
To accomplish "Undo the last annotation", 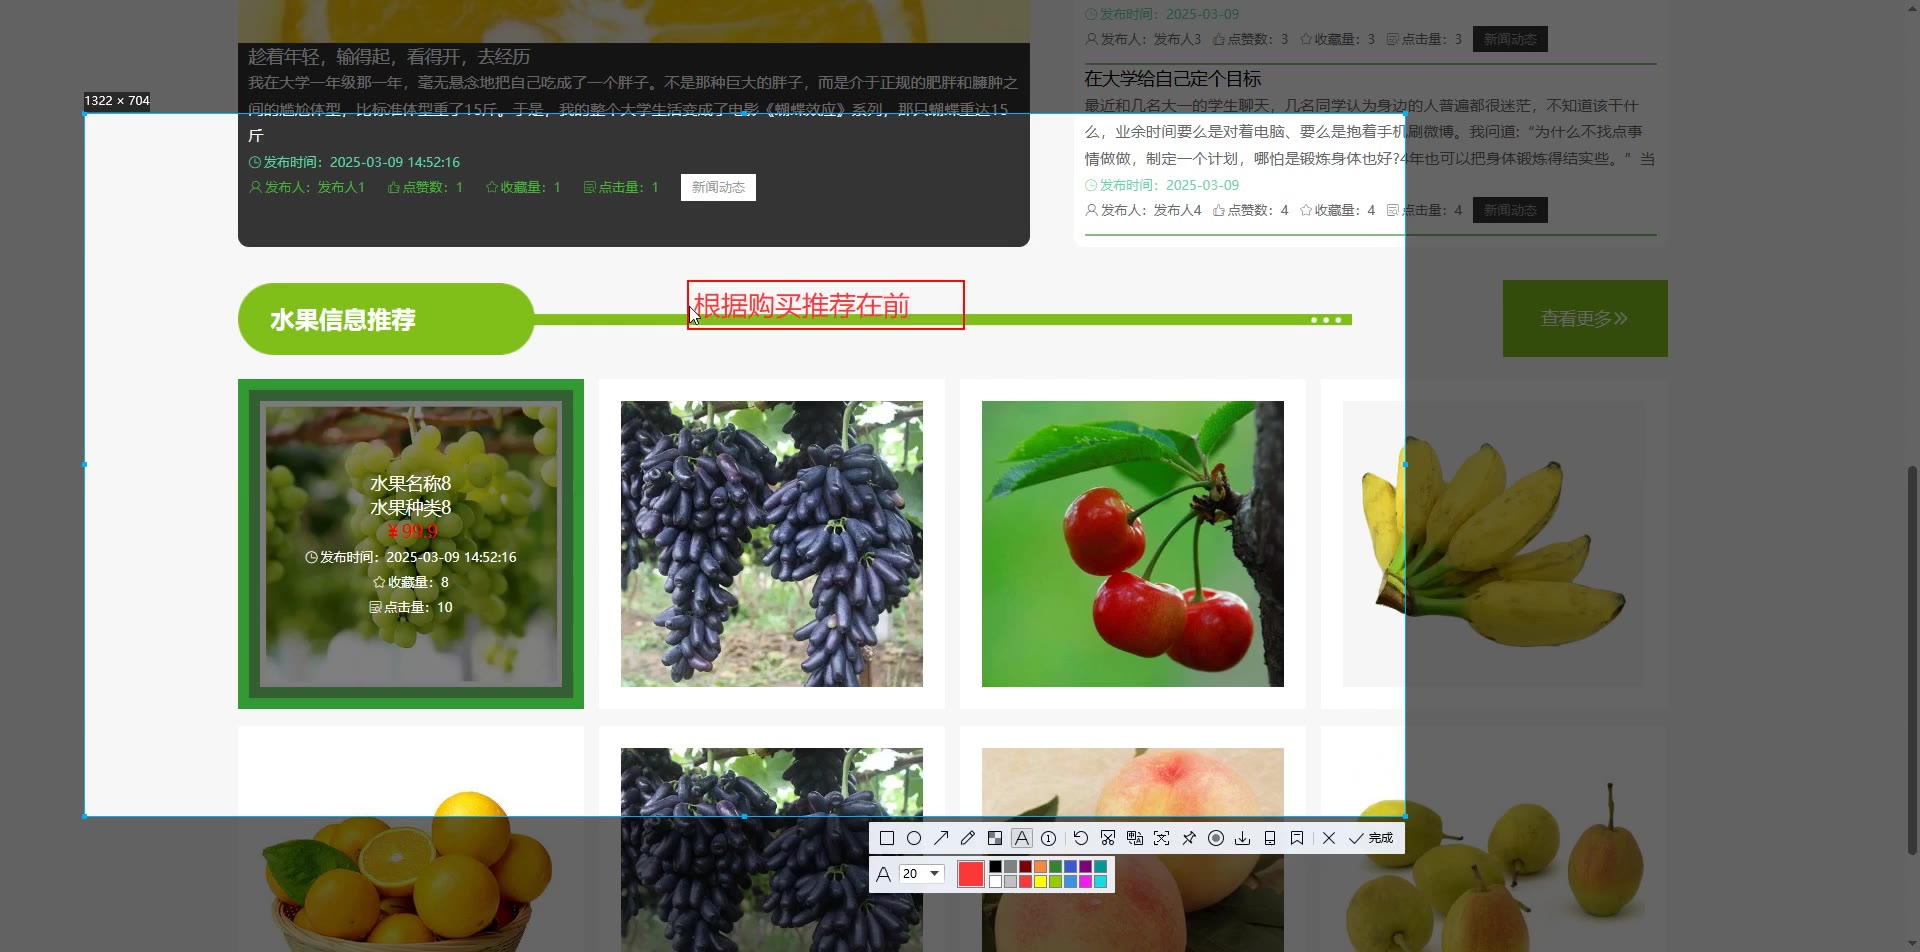I will 1081,838.
